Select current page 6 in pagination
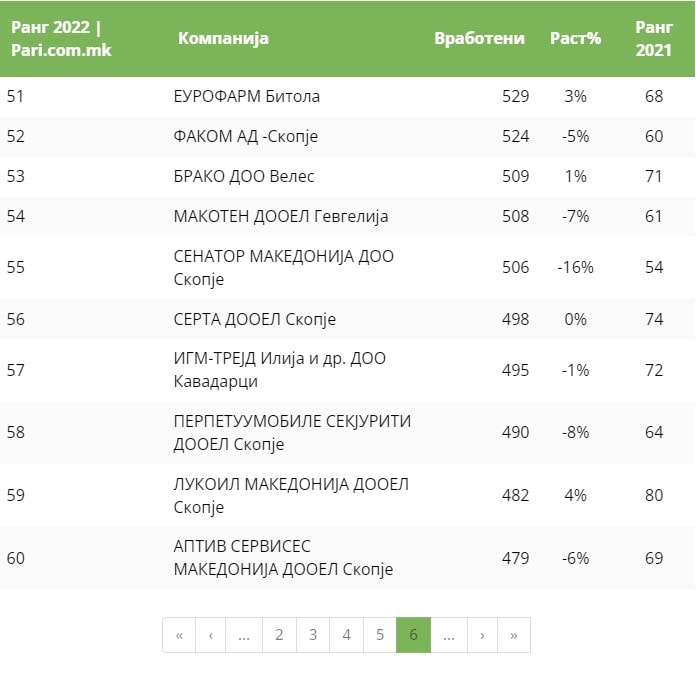Screen dimensions: 696x689 [413, 635]
